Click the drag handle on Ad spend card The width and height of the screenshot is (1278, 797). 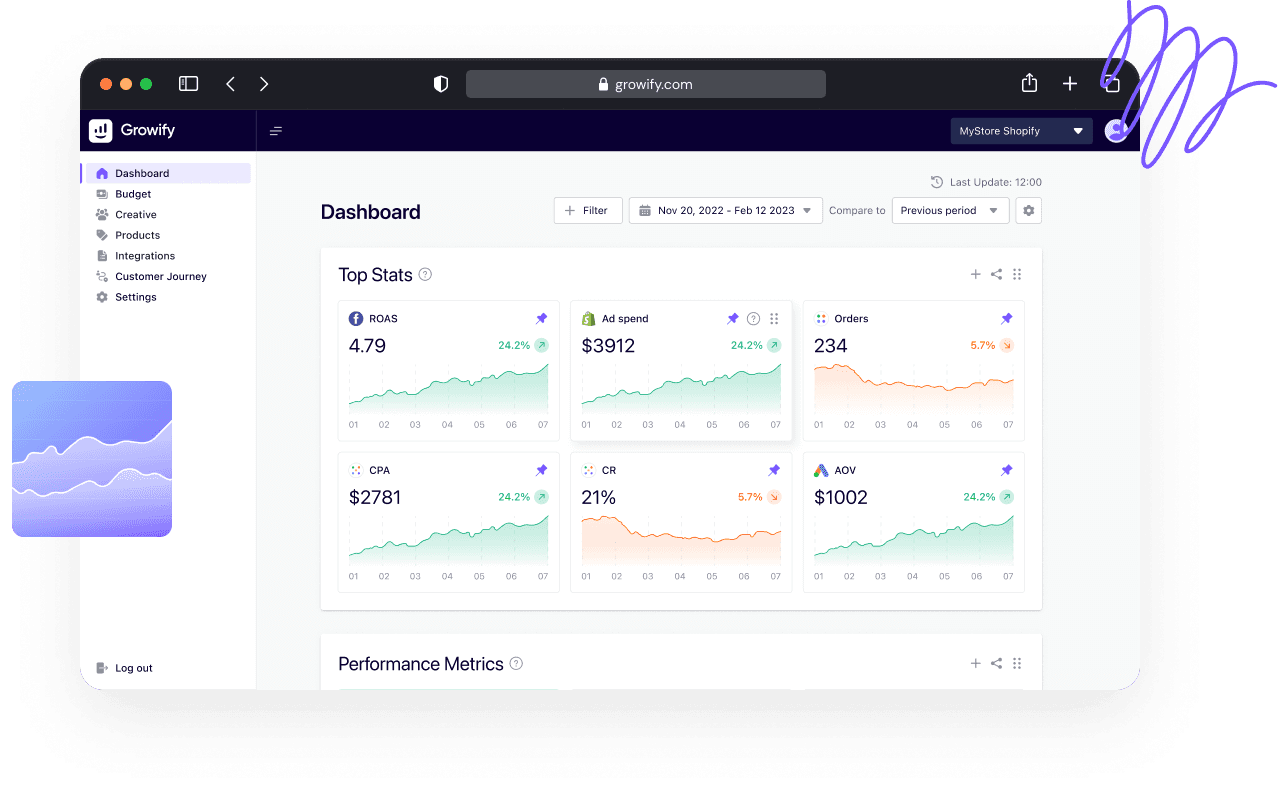pos(774,319)
